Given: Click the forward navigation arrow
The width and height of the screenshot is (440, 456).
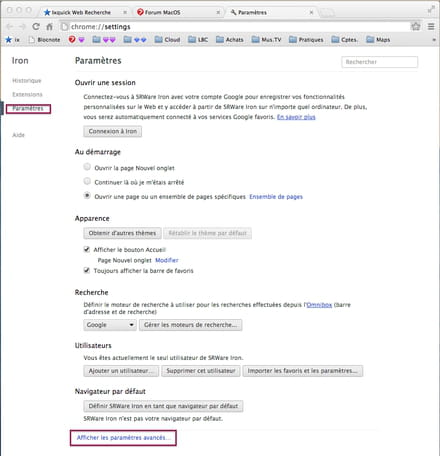Looking at the screenshot, I should tap(22, 27).
